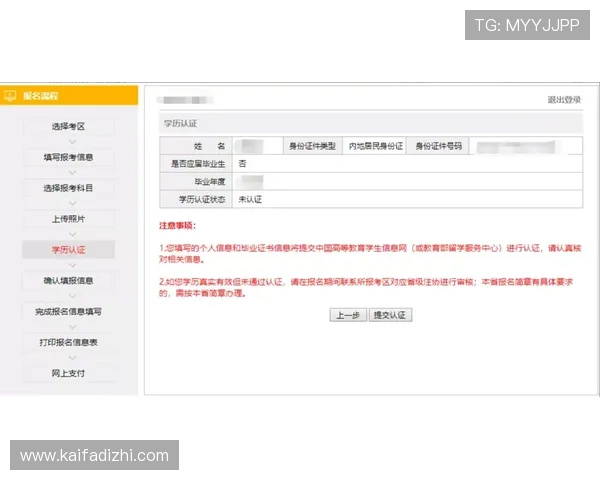Click the 报名流程 panel title

(x=41, y=96)
